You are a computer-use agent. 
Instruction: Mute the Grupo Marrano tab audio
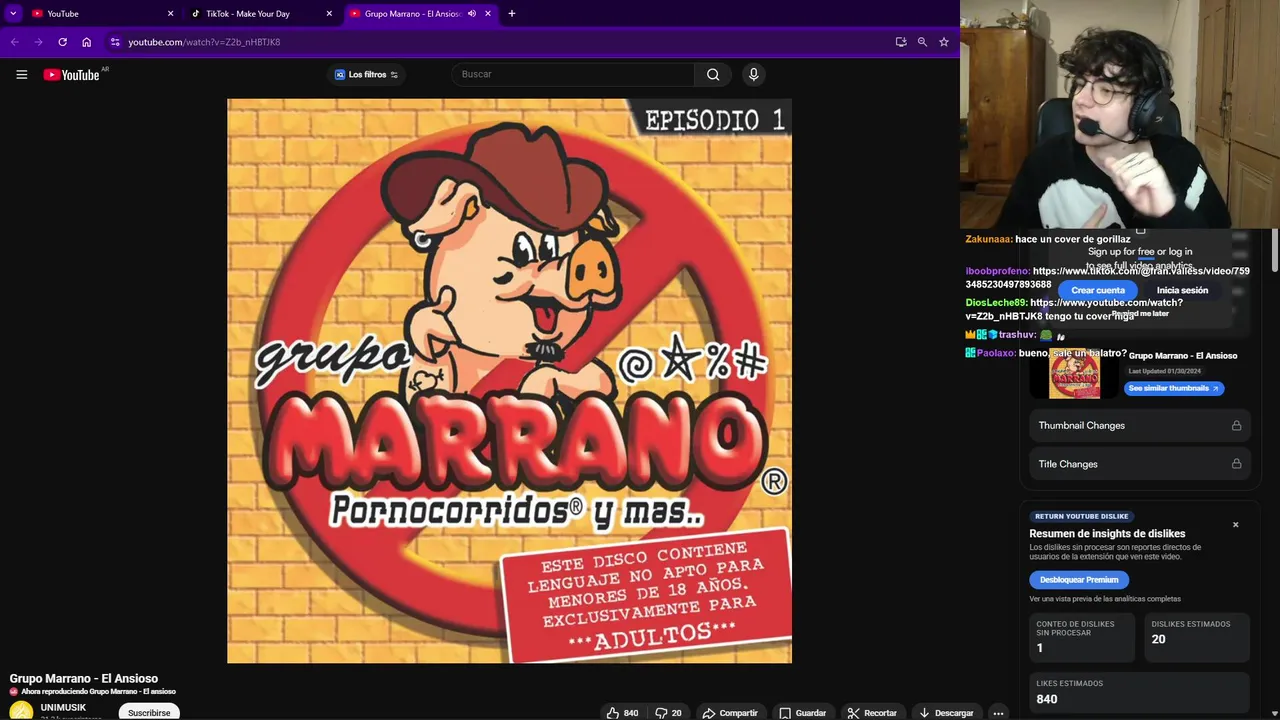[x=472, y=14]
